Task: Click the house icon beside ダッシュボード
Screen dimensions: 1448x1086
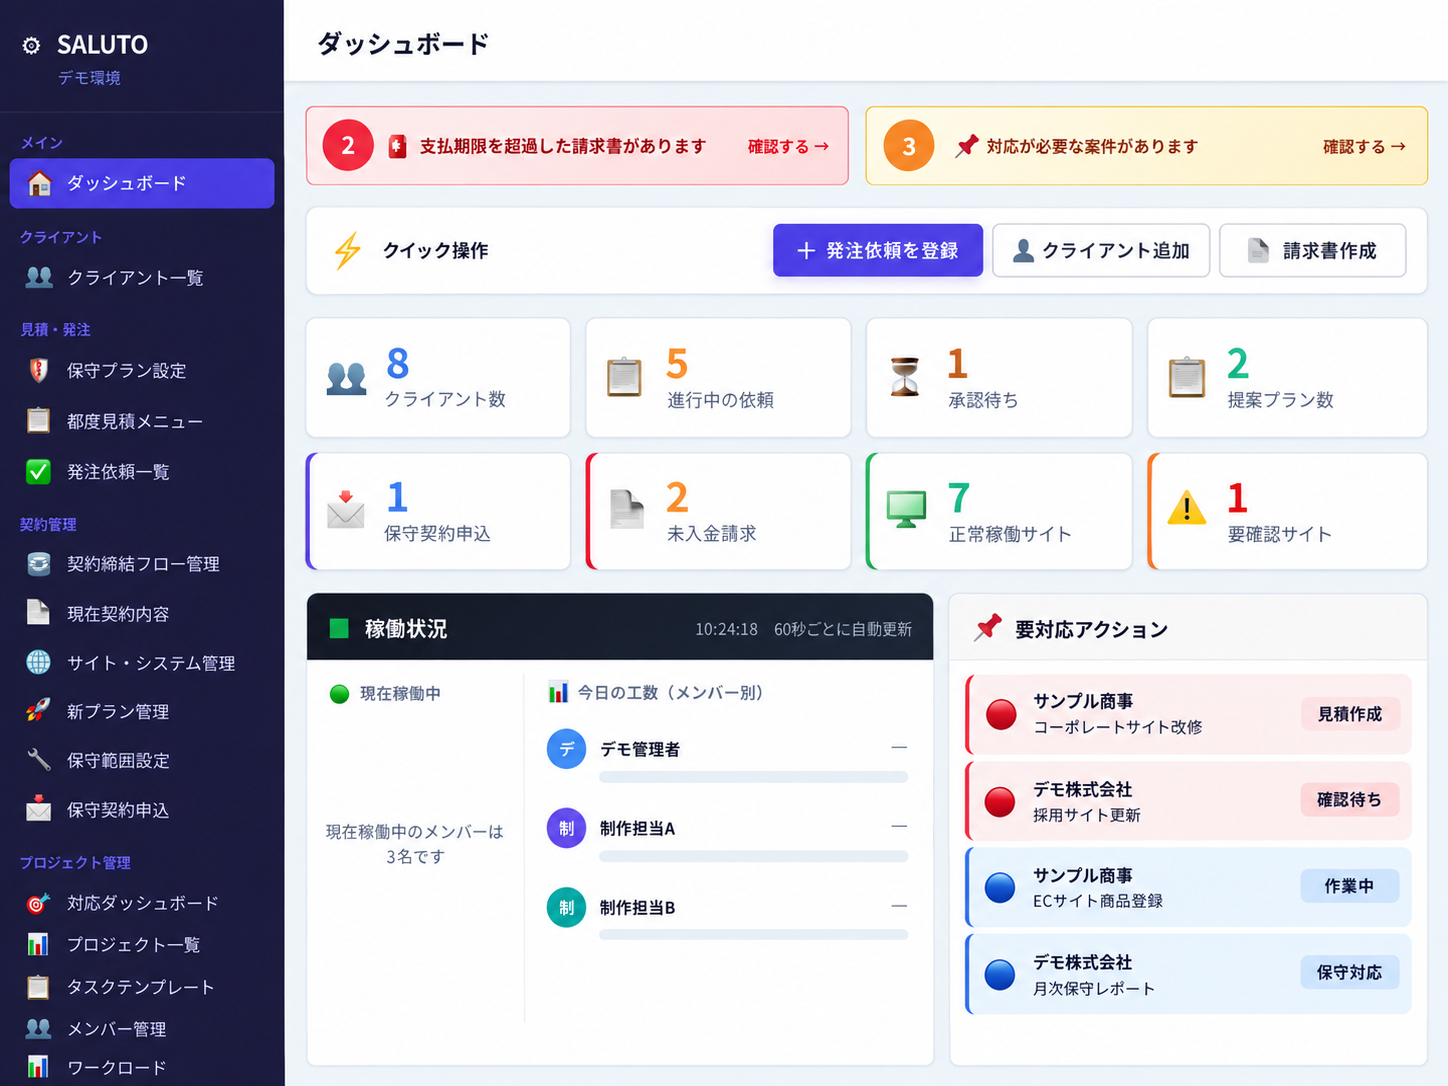Action: (39, 183)
